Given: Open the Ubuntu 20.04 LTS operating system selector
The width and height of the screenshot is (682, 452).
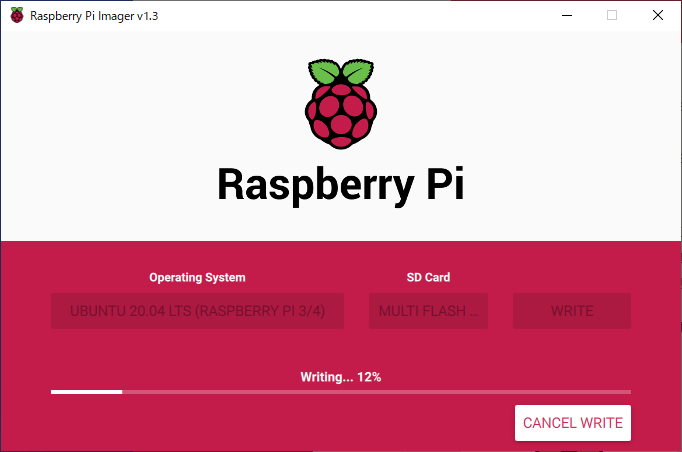Looking at the screenshot, I should [197, 311].
